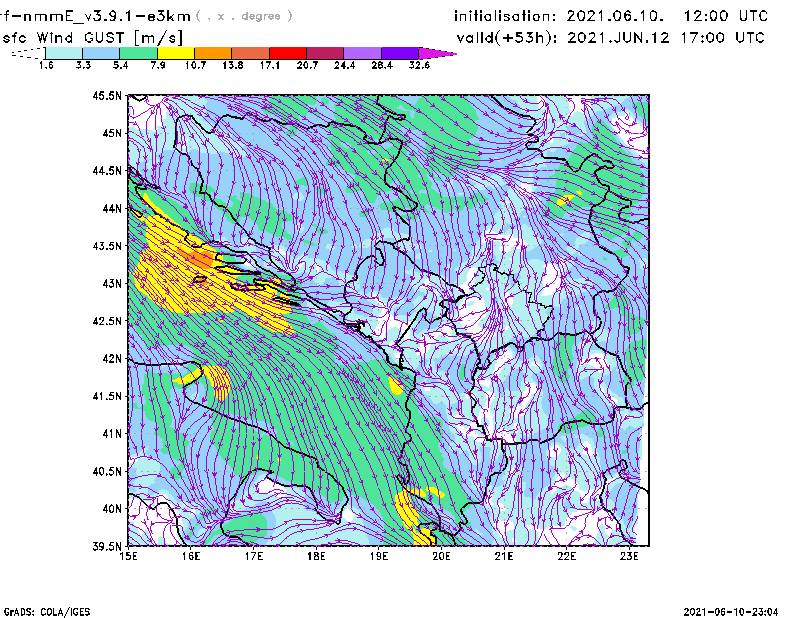This screenshot has height=618, width=800.
Task: Select the salmon legend color swatch
Action: point(251,53)
